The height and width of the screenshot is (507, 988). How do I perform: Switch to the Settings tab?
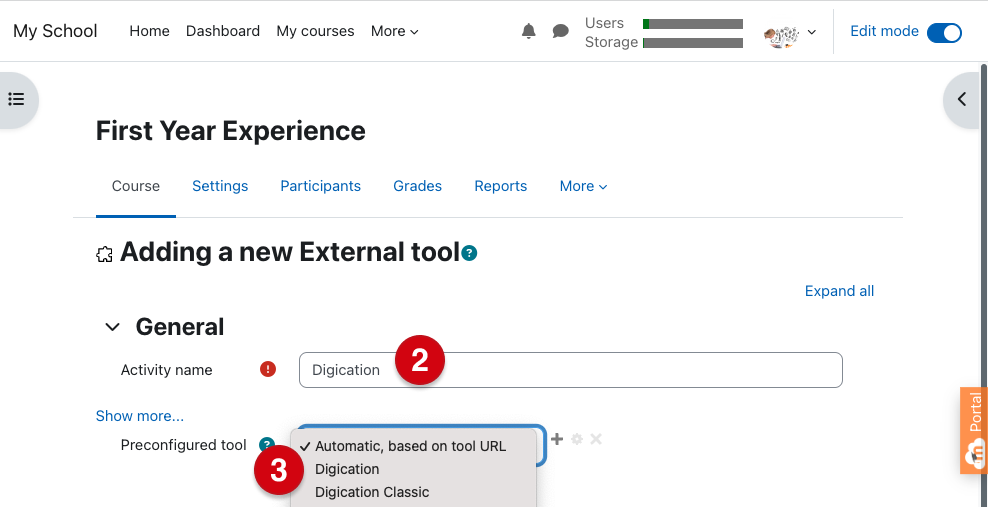(220, 186)
